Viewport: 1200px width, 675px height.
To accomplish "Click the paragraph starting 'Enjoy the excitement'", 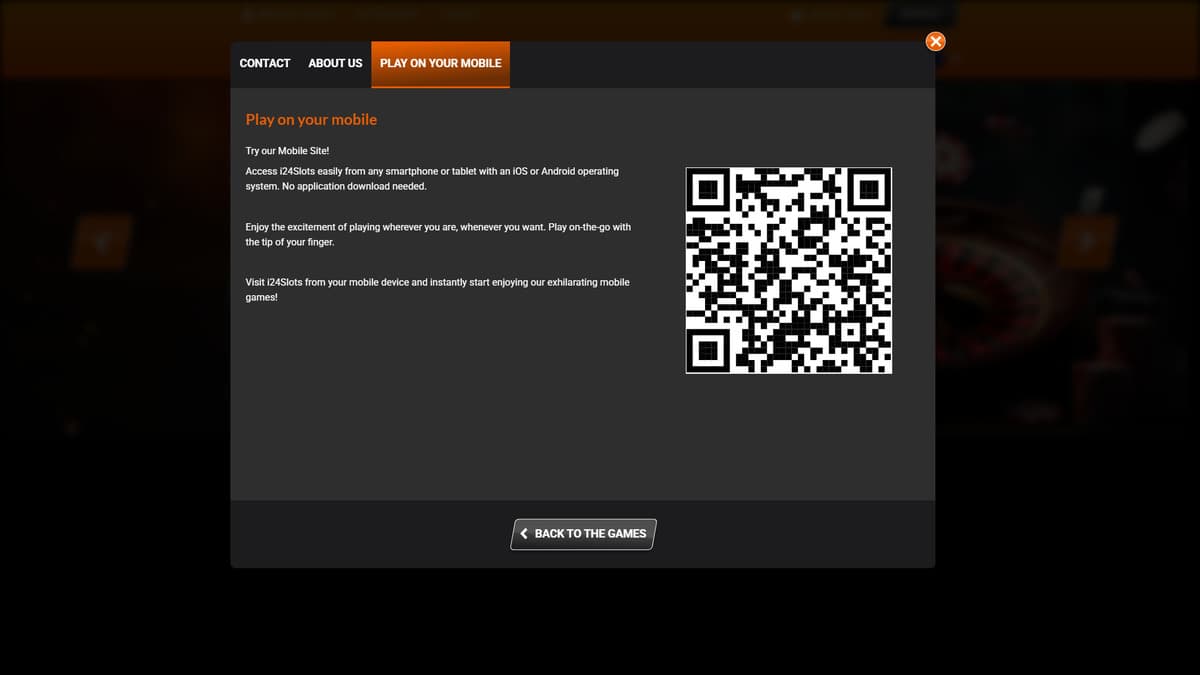I will [438, 235].
